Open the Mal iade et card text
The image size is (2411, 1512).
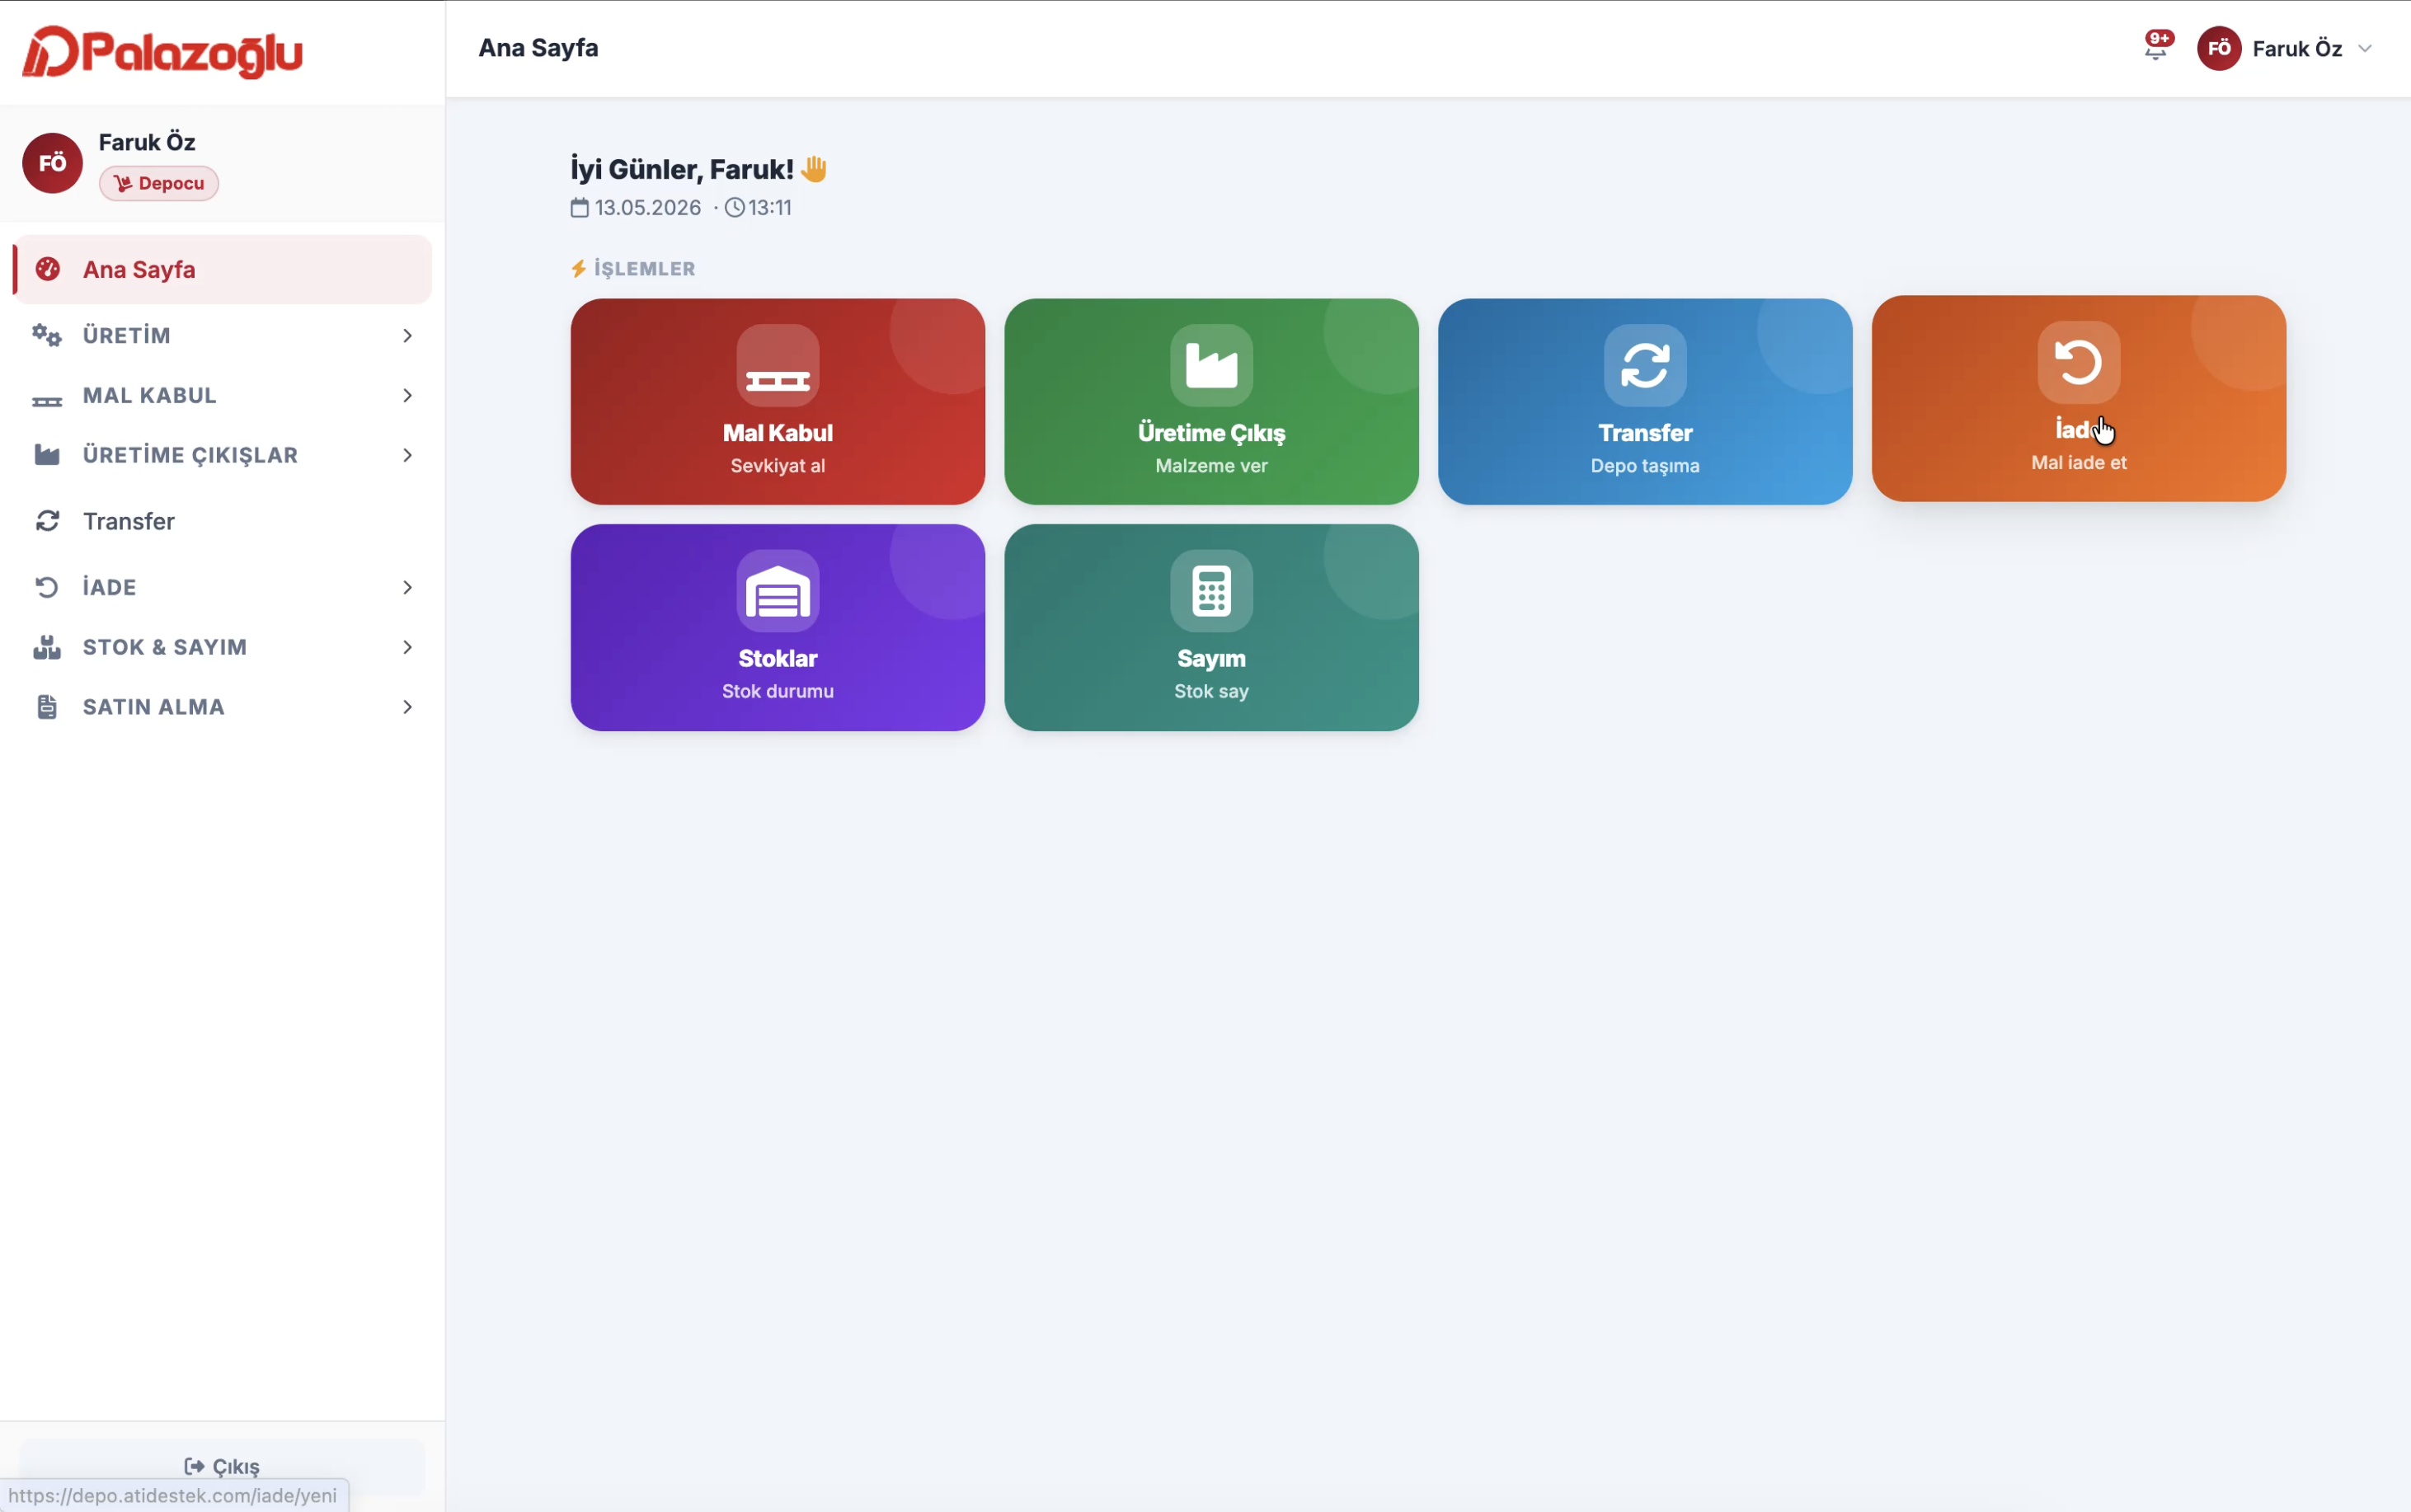pyautogui.click(x=2079, y=462)
